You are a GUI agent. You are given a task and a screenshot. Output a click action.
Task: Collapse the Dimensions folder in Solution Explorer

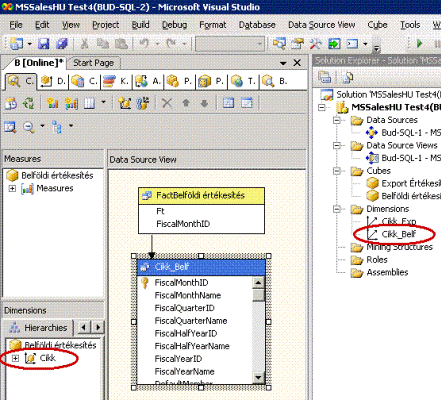337,209
